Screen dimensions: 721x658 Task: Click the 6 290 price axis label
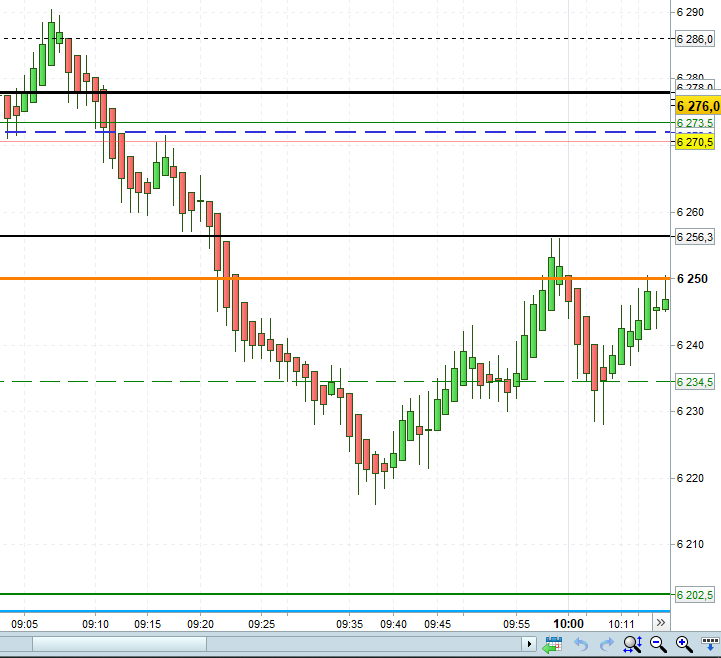click(690, 12)
